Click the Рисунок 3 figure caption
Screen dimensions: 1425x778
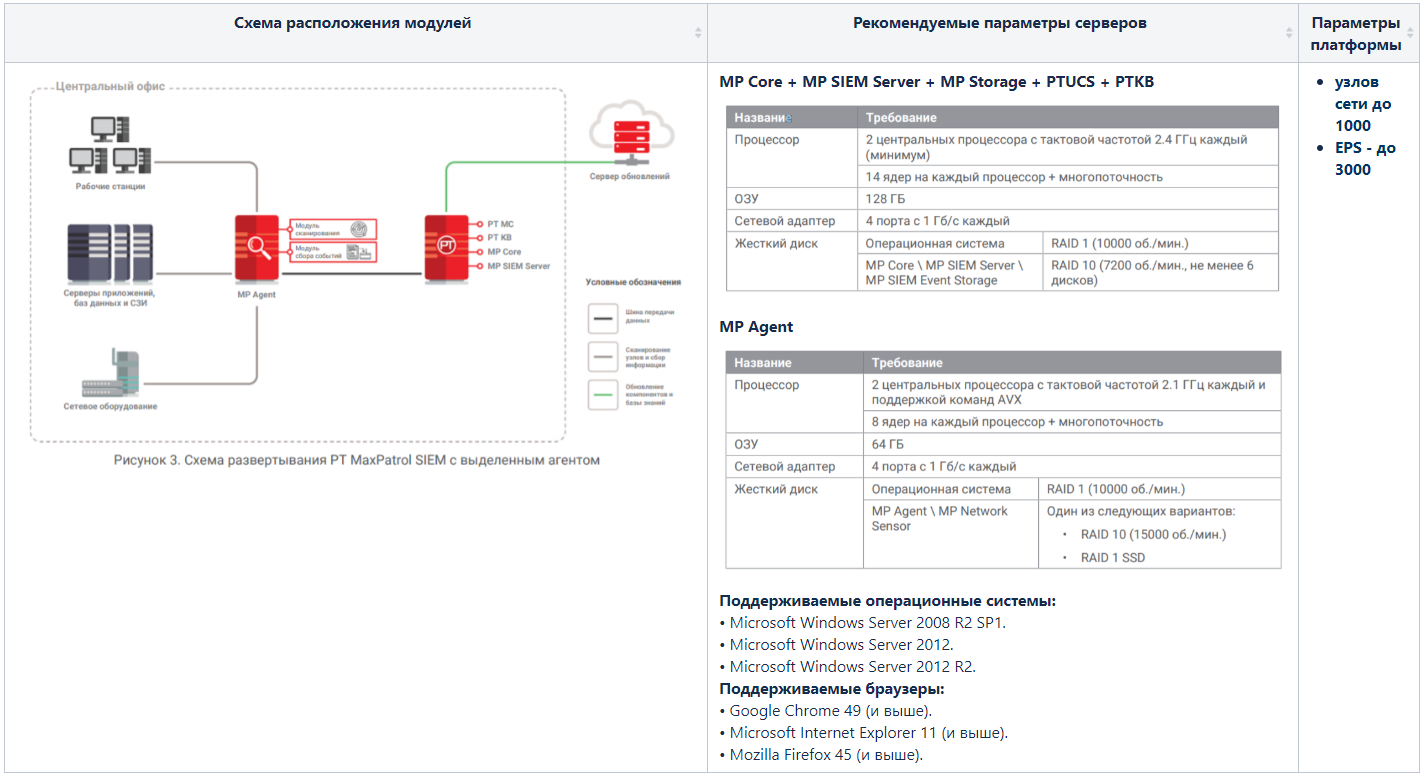tap(356, 460)
